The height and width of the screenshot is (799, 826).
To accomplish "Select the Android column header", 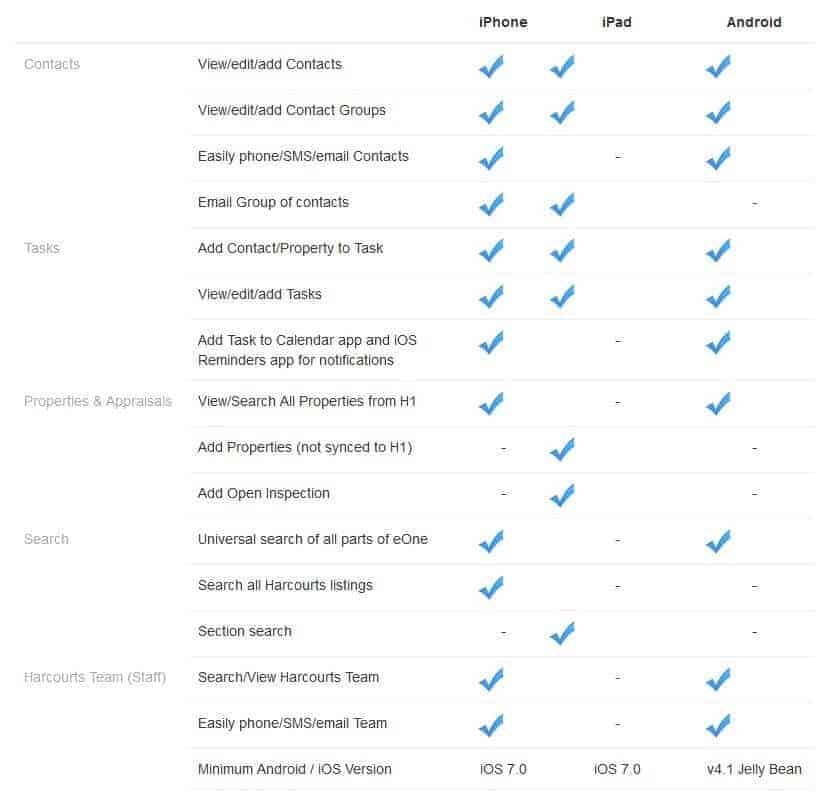I will [x=754, y=22].
